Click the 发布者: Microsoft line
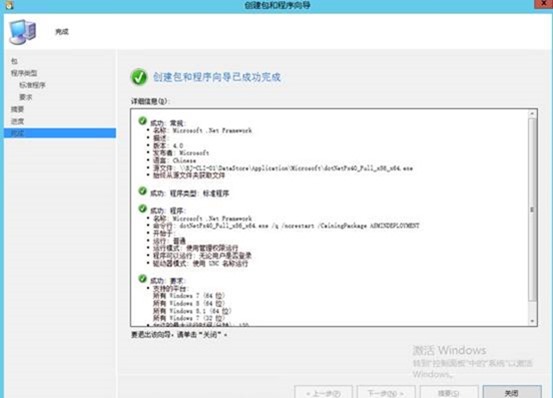Screen dimensions: 553x398 tap(181, 153)
